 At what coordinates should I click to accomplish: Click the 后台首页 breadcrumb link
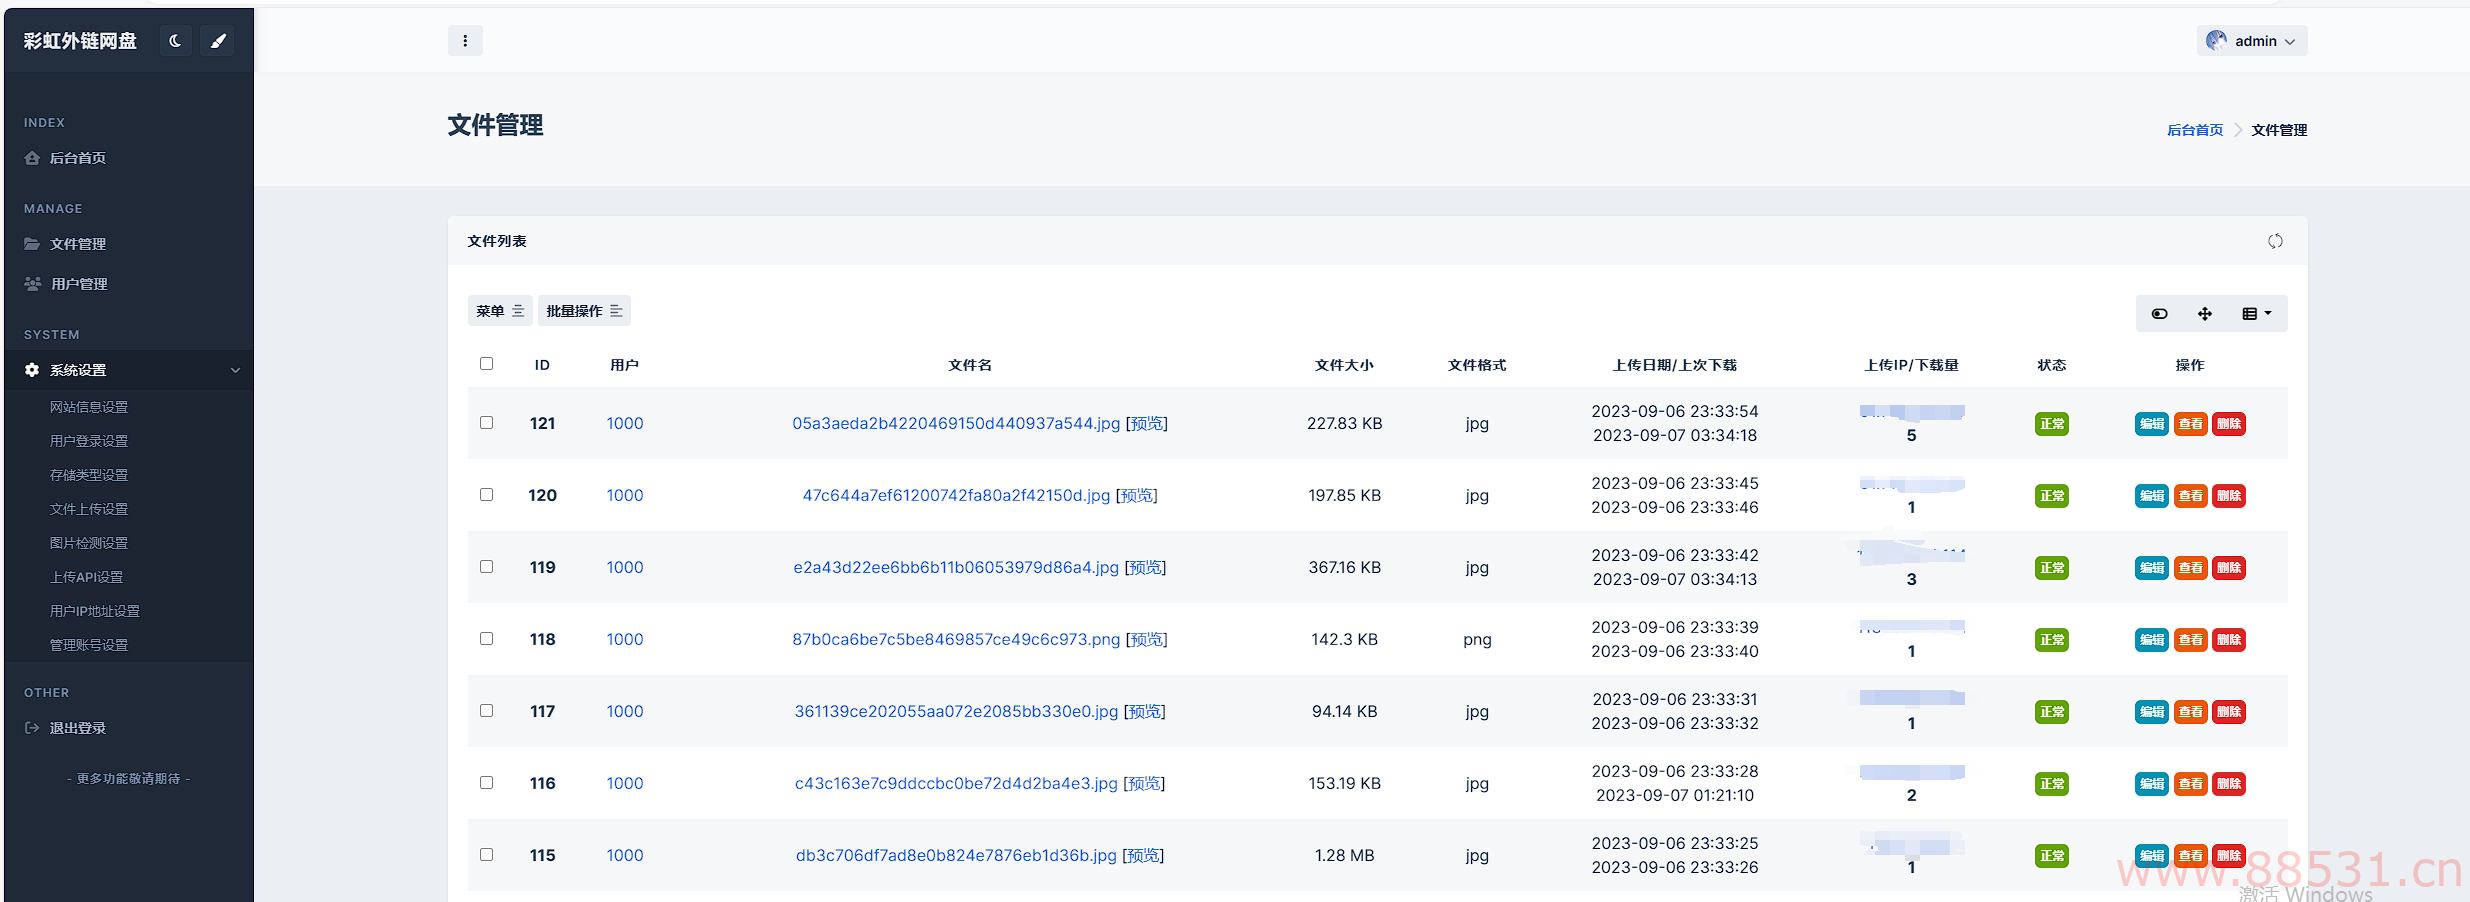(2195, 130)
